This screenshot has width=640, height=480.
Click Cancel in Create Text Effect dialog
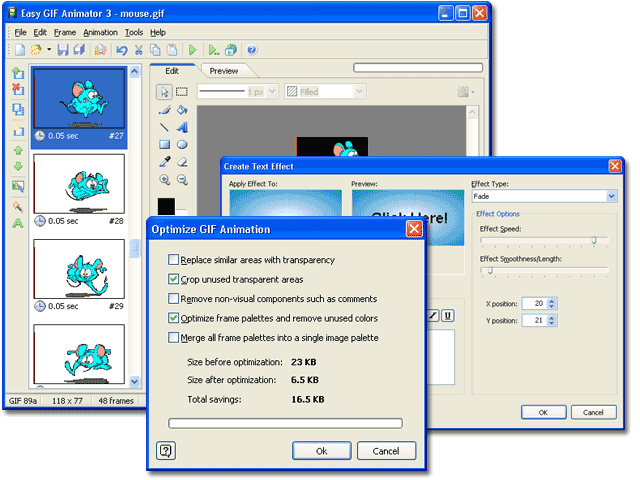point(593,412)
